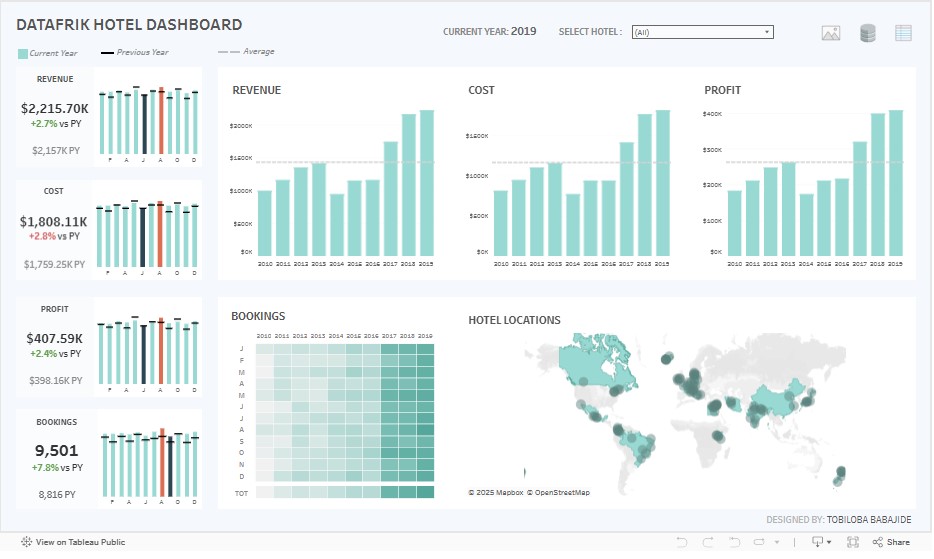Click the image view icon in header
The height and width of the screenshot is (559, 934).
pos(831,33)
